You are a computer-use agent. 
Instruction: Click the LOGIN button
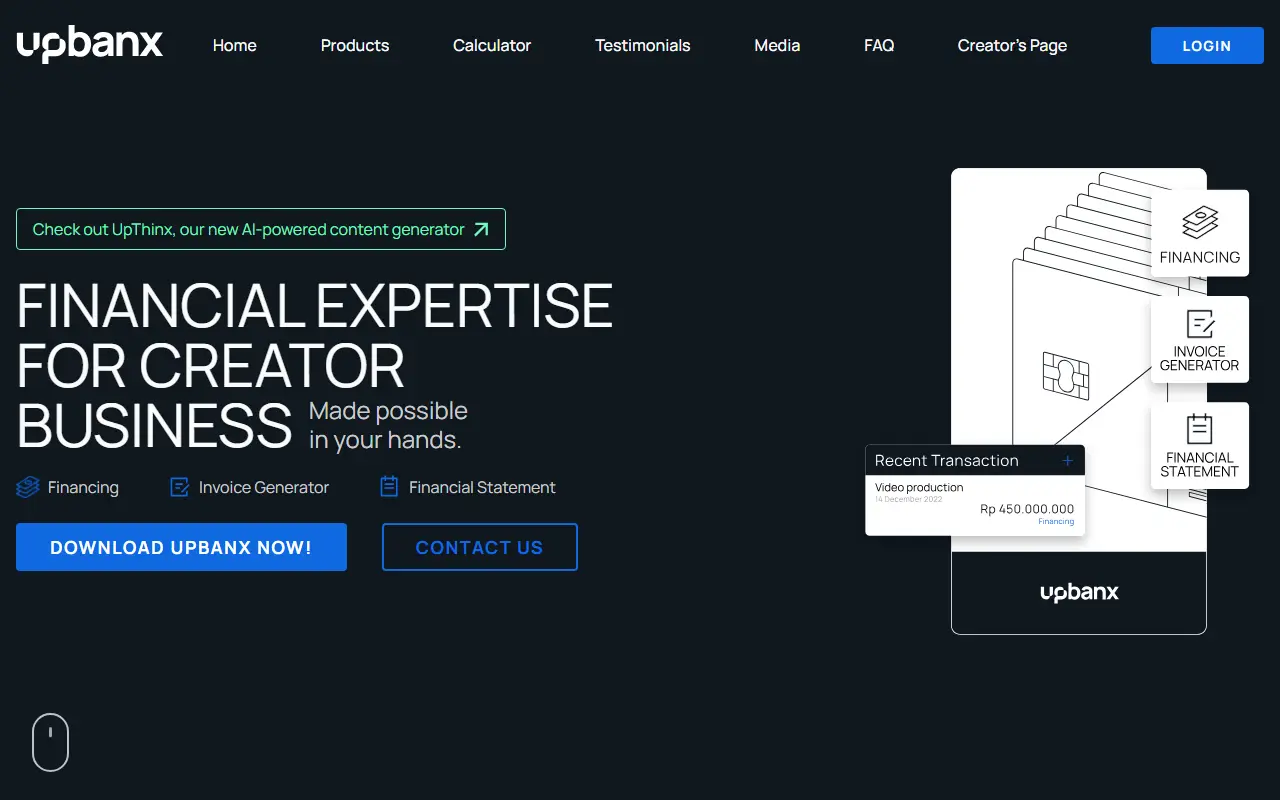pos(1207,46)
